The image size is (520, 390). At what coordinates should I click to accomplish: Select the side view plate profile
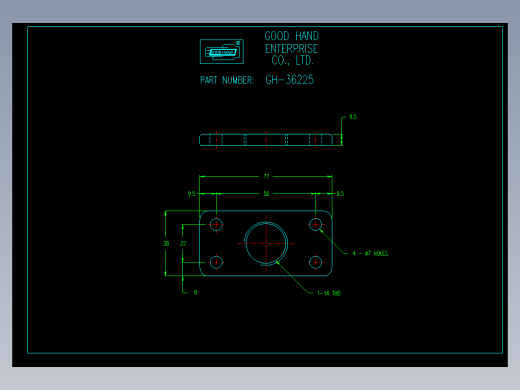pos(266,140)
